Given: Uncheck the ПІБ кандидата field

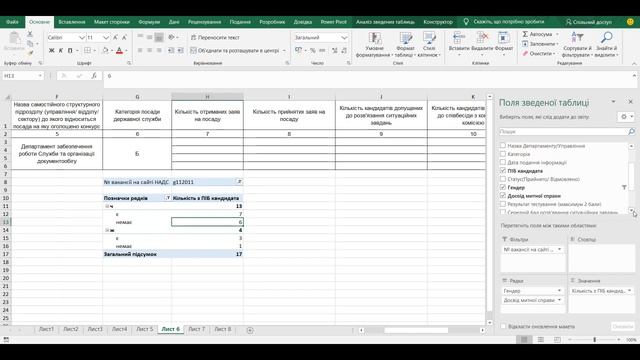Looking at the screenshot, I should point(503,171).
